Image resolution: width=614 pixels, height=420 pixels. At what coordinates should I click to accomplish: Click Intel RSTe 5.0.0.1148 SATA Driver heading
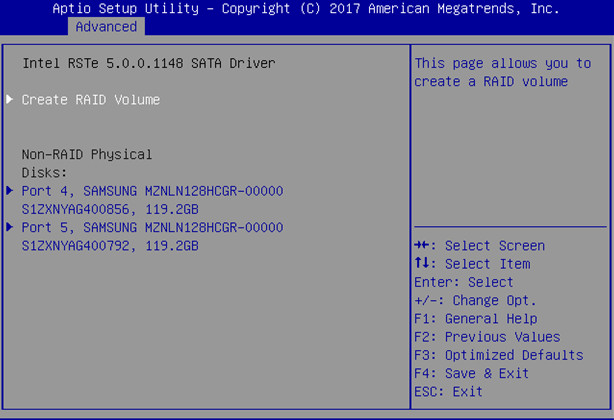[149, 63]
